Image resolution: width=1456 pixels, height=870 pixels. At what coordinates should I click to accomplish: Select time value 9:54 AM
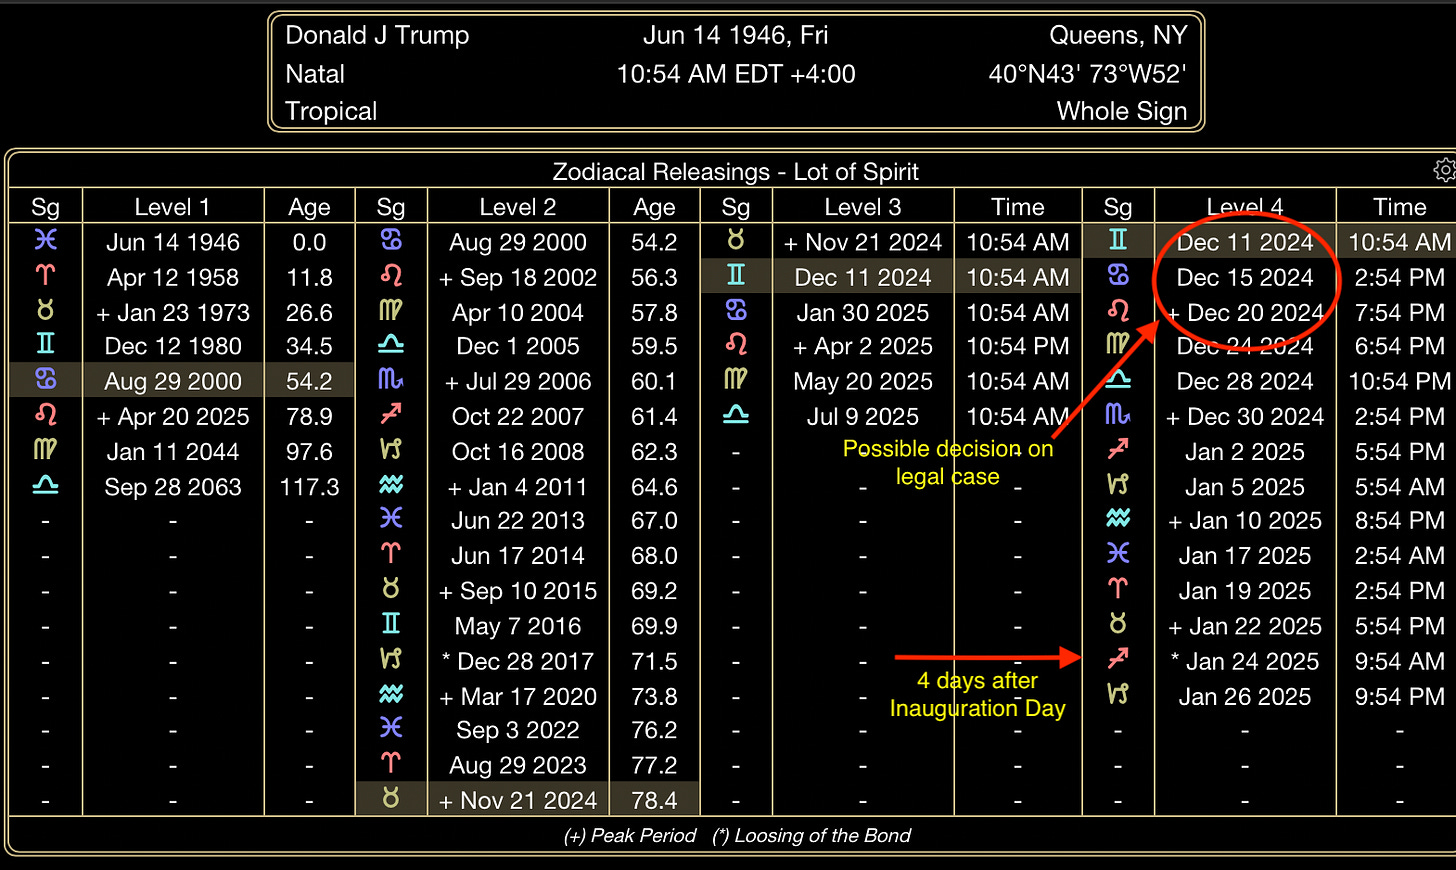pos(1399,661)
